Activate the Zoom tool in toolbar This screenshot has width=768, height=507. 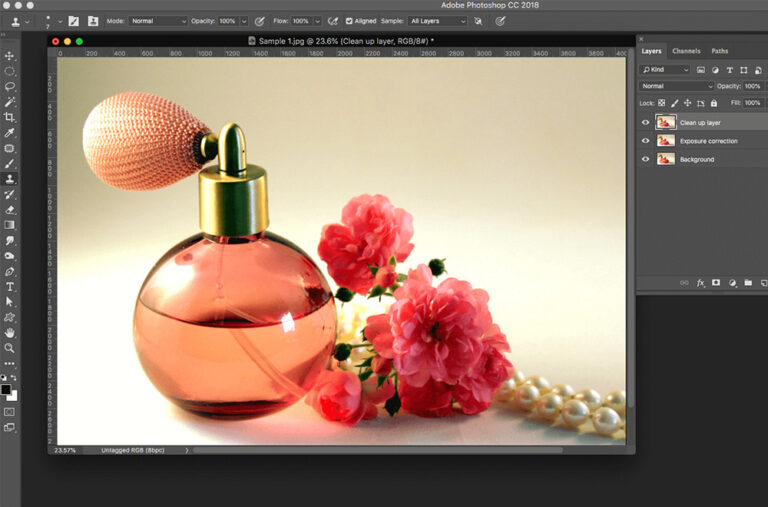(x=10, y=348)
